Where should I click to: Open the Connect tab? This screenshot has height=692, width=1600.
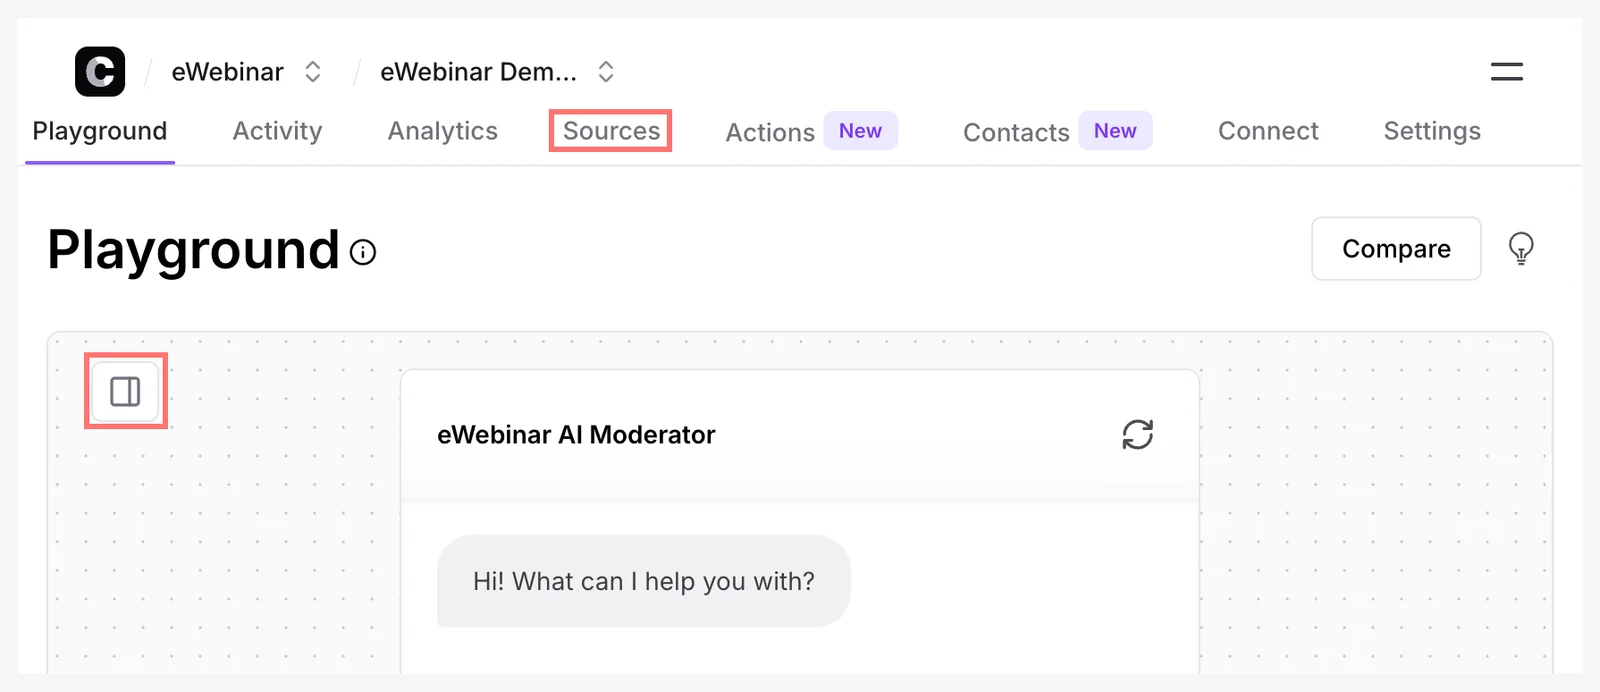click(1268, 131)
